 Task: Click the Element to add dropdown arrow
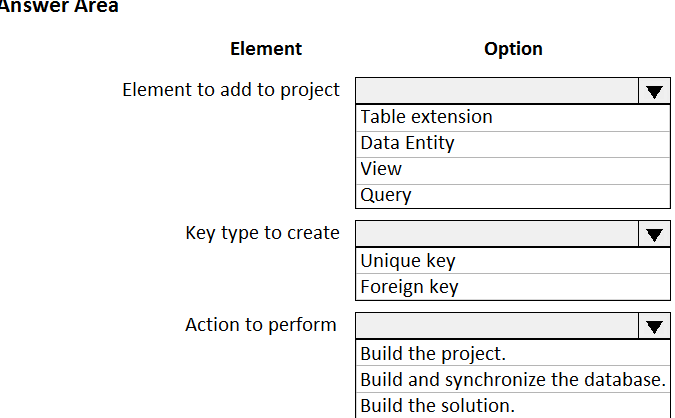[653, 91]
